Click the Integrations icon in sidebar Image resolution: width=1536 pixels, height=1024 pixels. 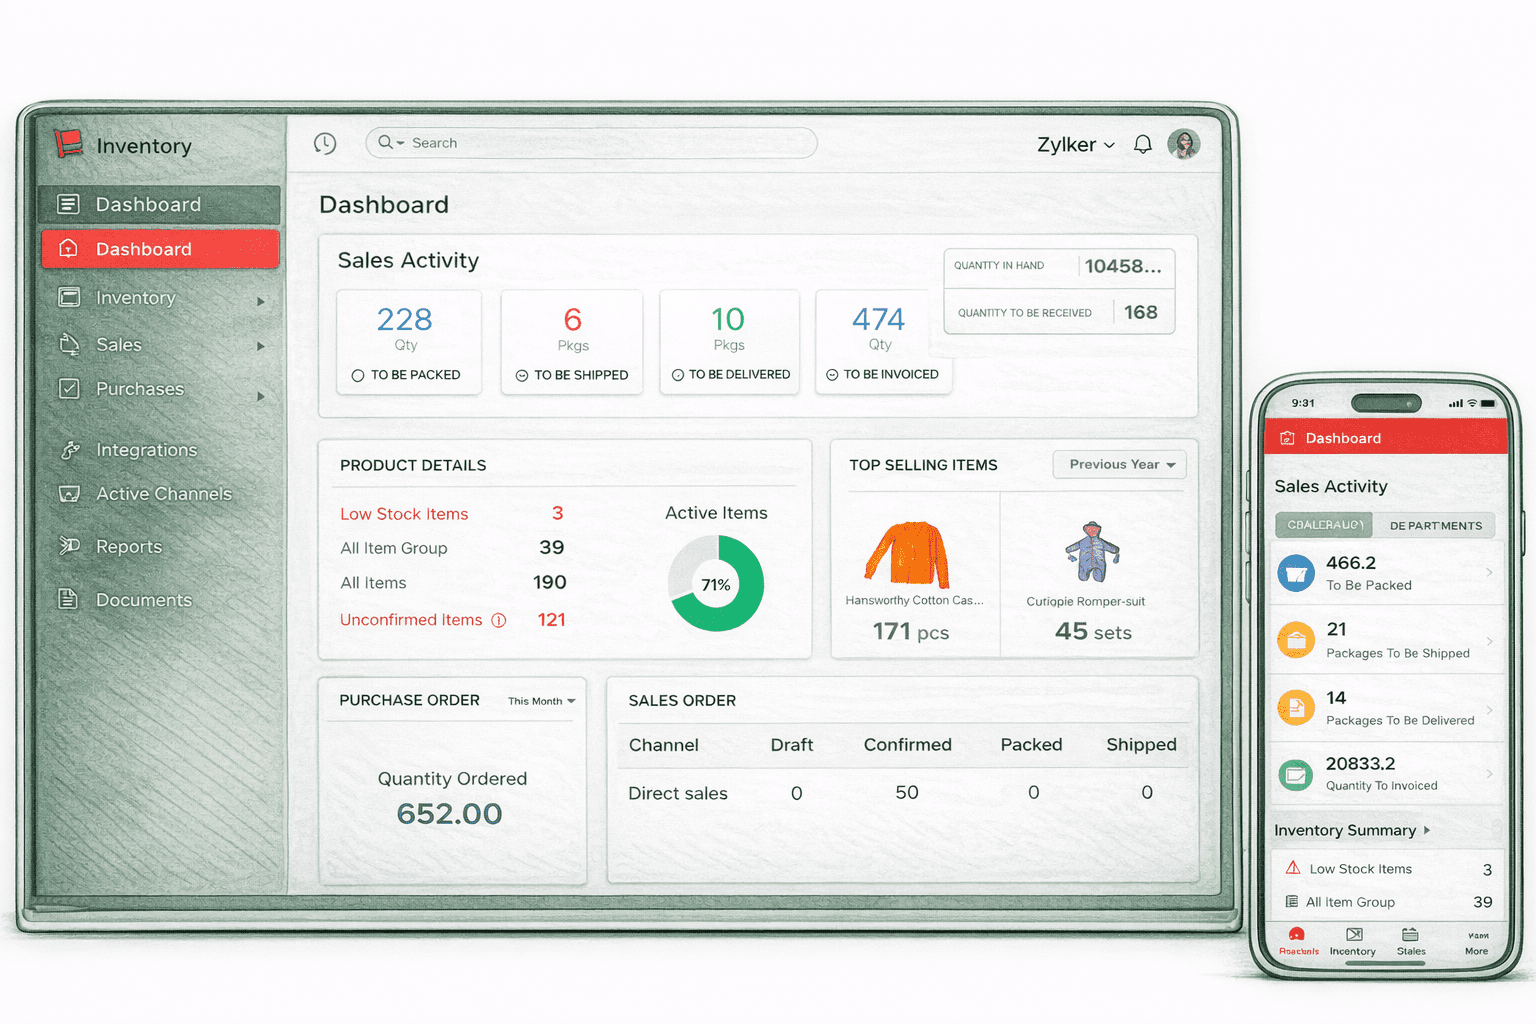click(69, 450)
